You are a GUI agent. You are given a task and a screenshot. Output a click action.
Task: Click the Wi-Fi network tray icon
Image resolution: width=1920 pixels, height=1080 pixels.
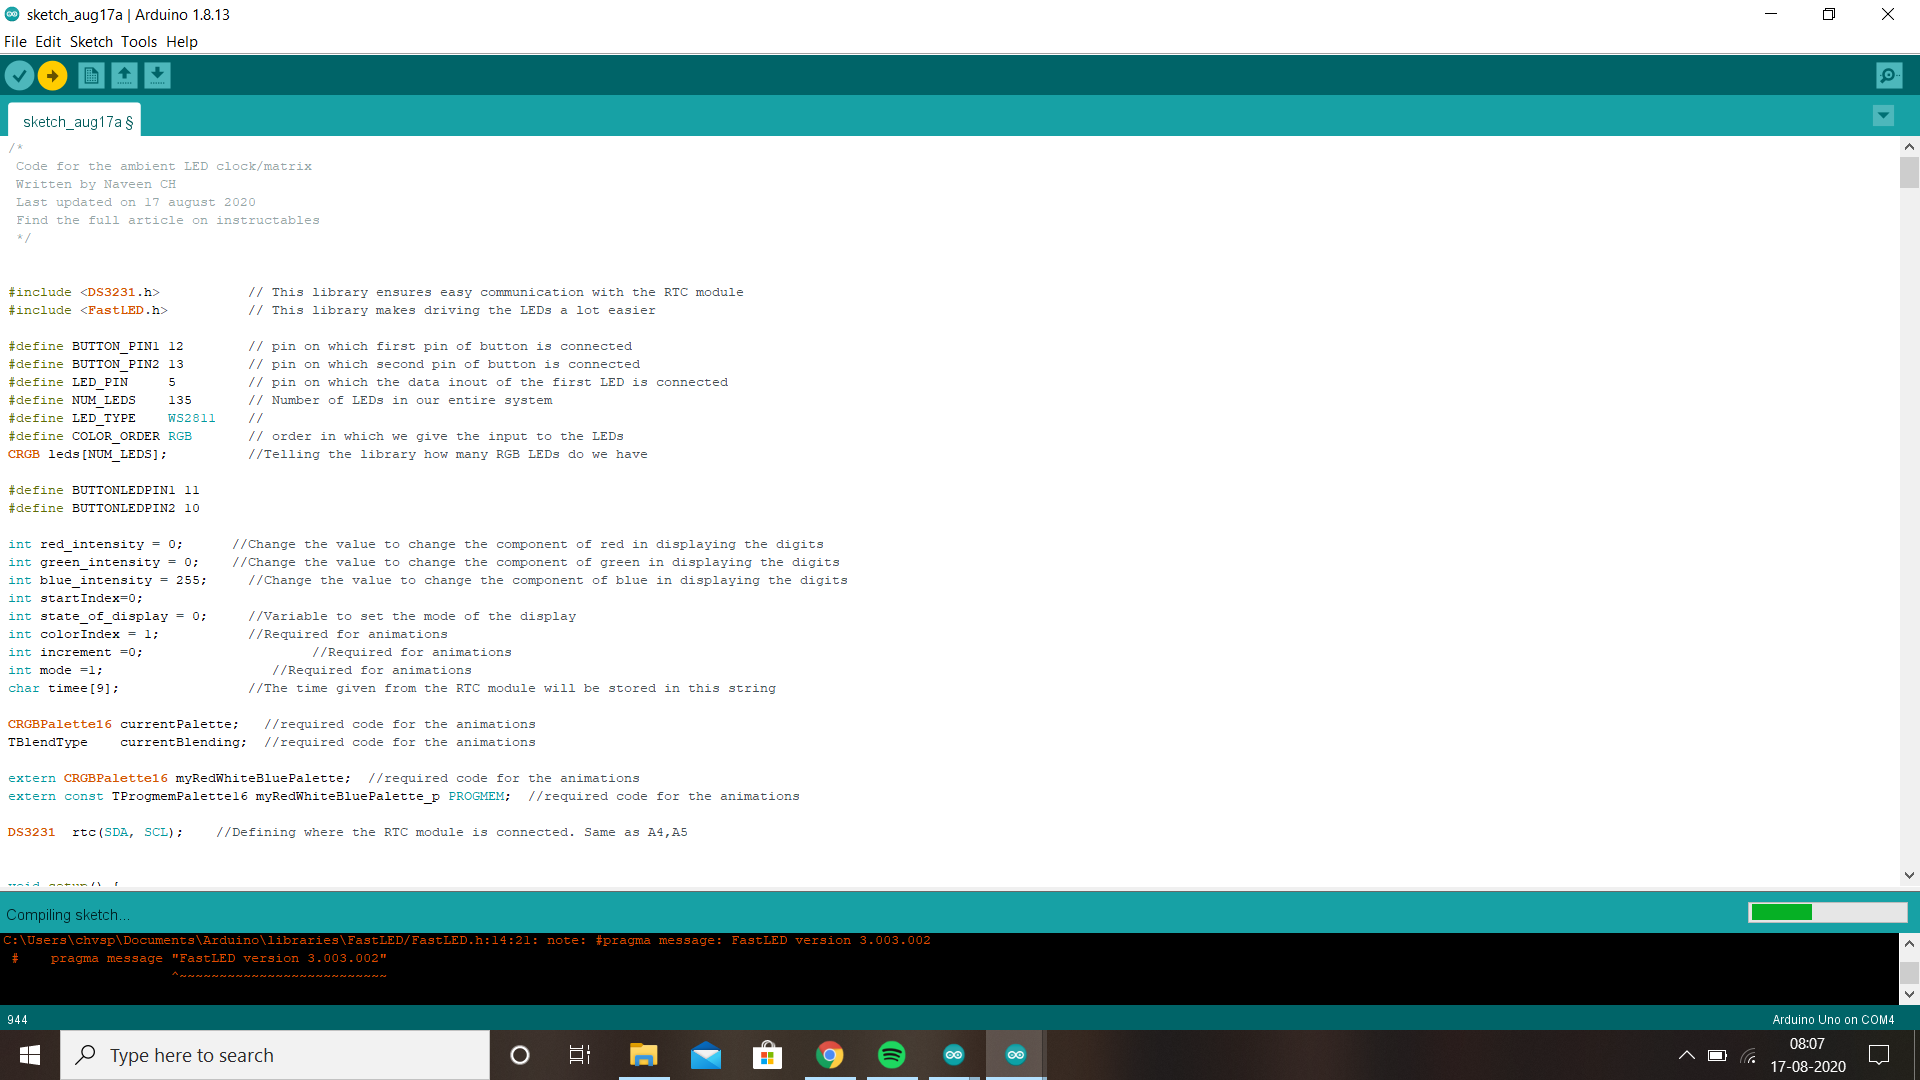[x=1748, y=1055]
